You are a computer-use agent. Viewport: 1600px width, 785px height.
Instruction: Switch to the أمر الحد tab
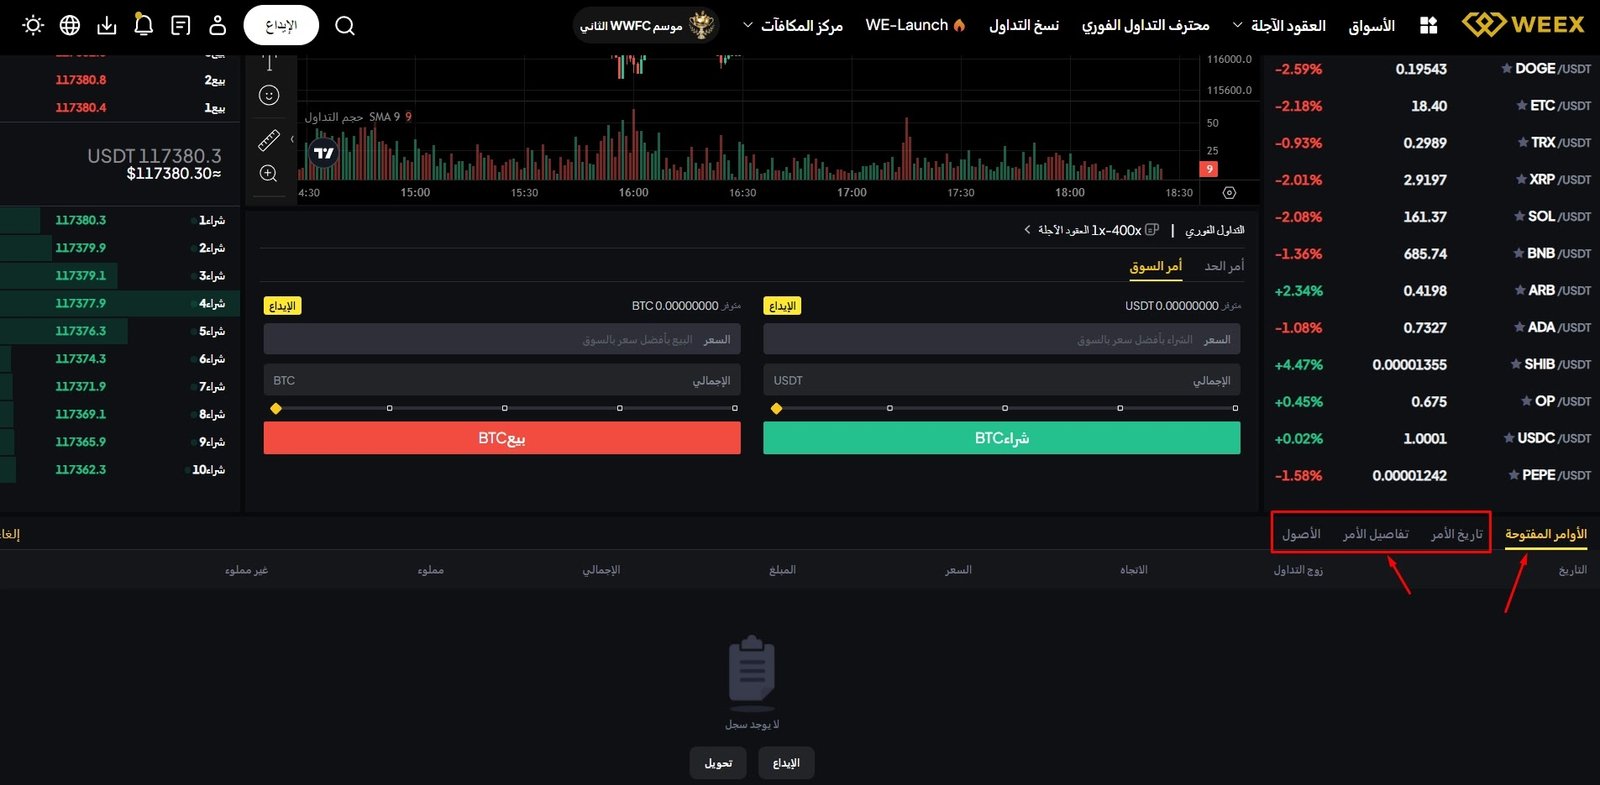click(1224, 266)
